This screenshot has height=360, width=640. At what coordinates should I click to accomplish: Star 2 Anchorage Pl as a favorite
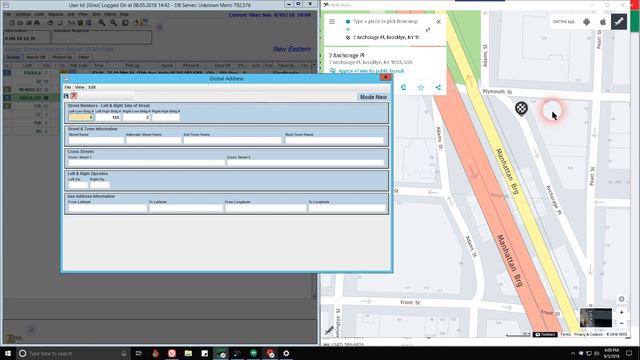pos(421,87)
